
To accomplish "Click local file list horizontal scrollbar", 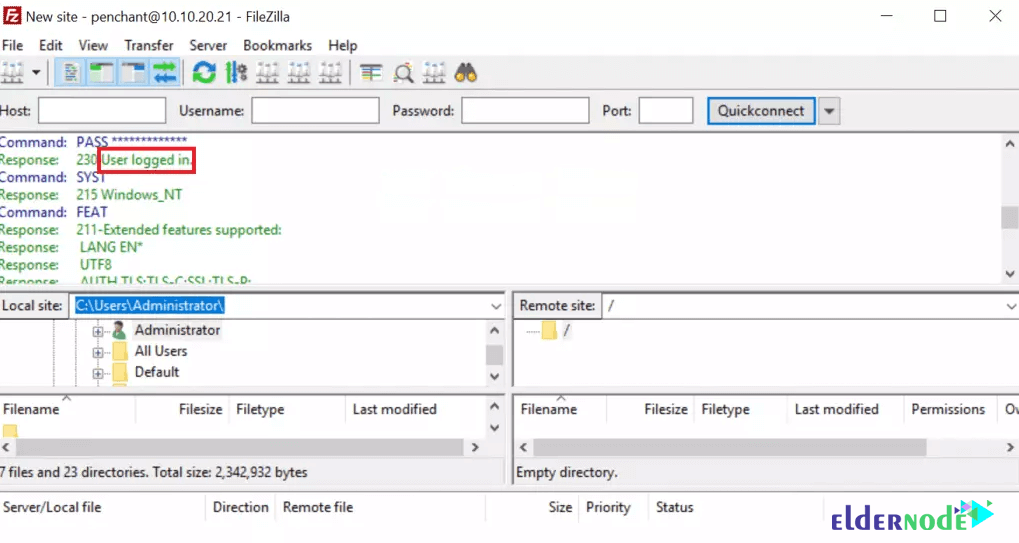I will click(x=239, y=447).
